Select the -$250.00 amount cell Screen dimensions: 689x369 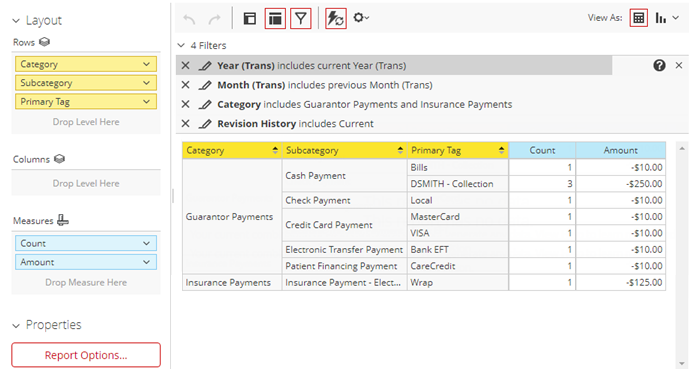click(x=620, y=184)
